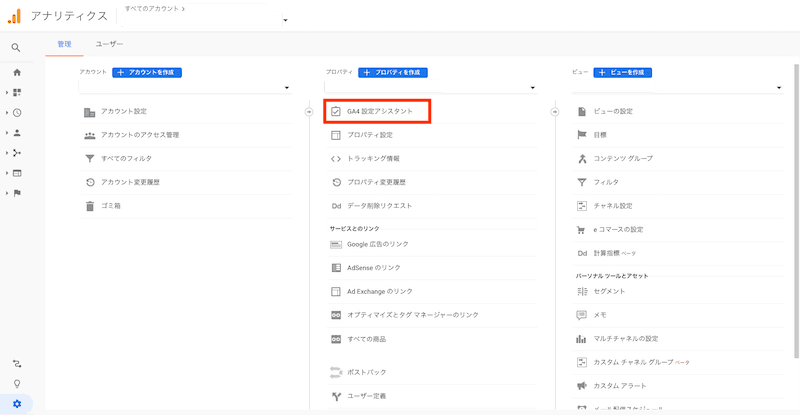Expand the Audience sidebar section arrow
This screenshot has height=415, width=800.
7,133
